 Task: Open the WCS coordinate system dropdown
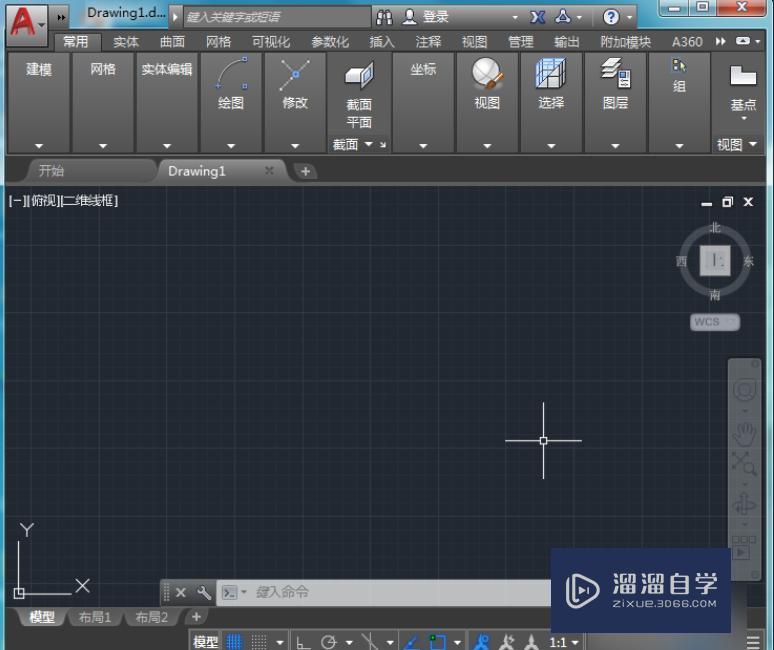(715, 322)
